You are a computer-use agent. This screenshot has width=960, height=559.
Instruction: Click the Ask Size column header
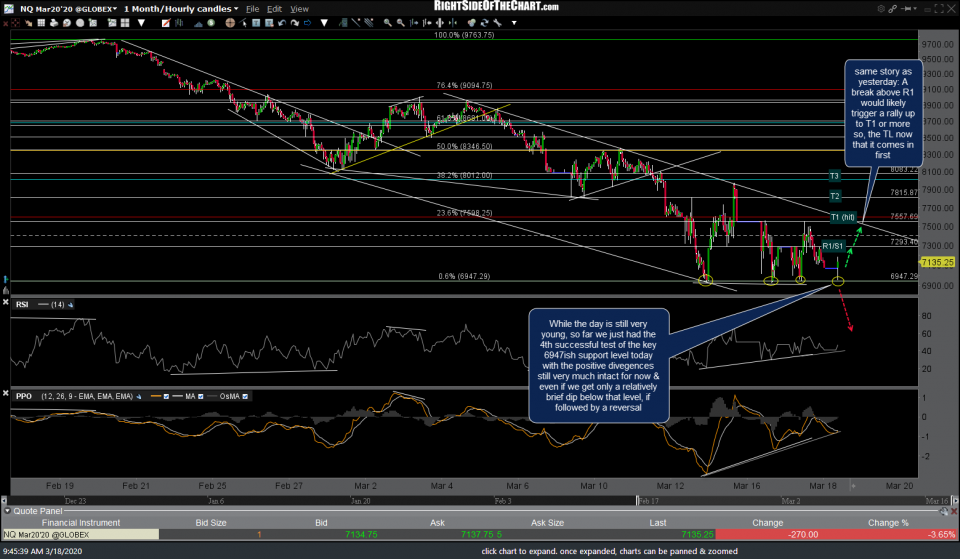pyautogui.click(x=547, y=522)
